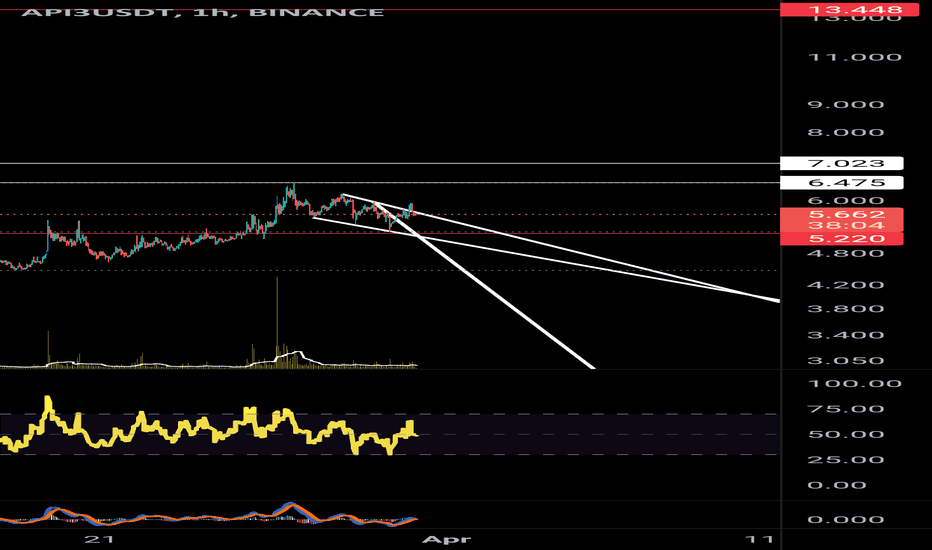
Task: Click the 11.000 price axis value
Action: click(x=855, y=57)
